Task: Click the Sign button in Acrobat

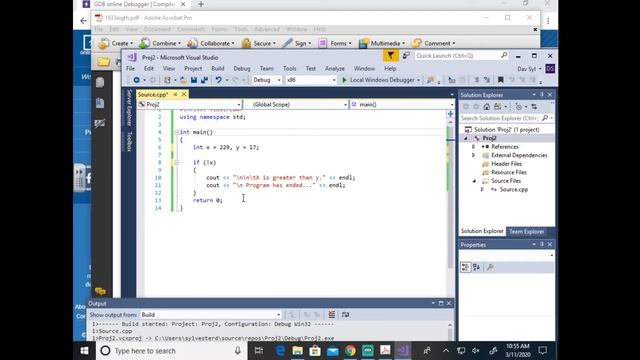Action: coord(297,43)
